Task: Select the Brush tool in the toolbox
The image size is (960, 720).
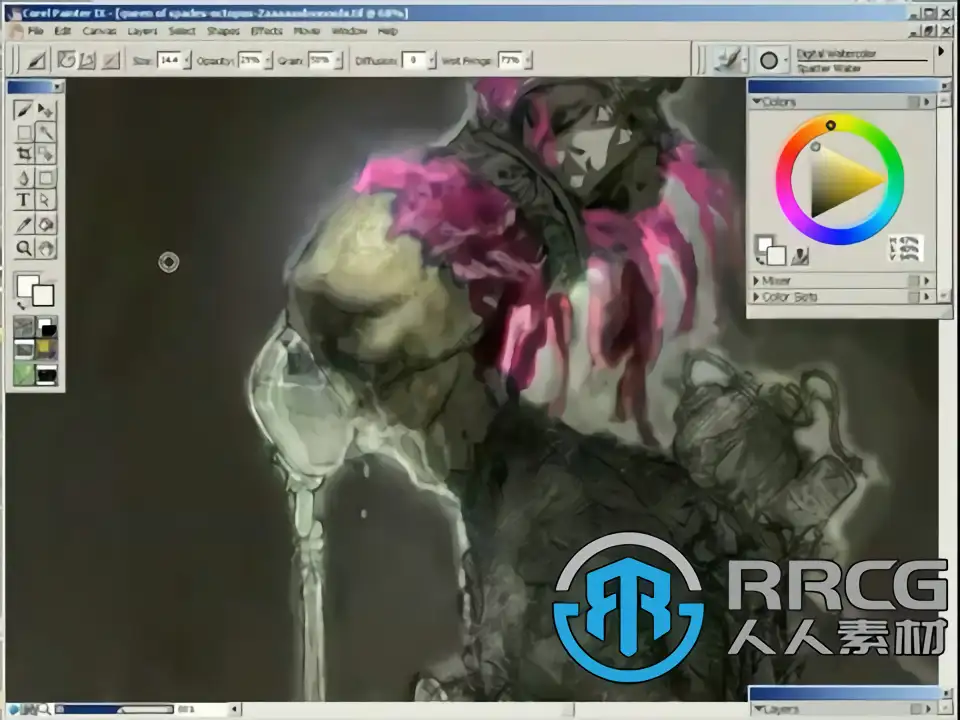Action: pos(23,110)
